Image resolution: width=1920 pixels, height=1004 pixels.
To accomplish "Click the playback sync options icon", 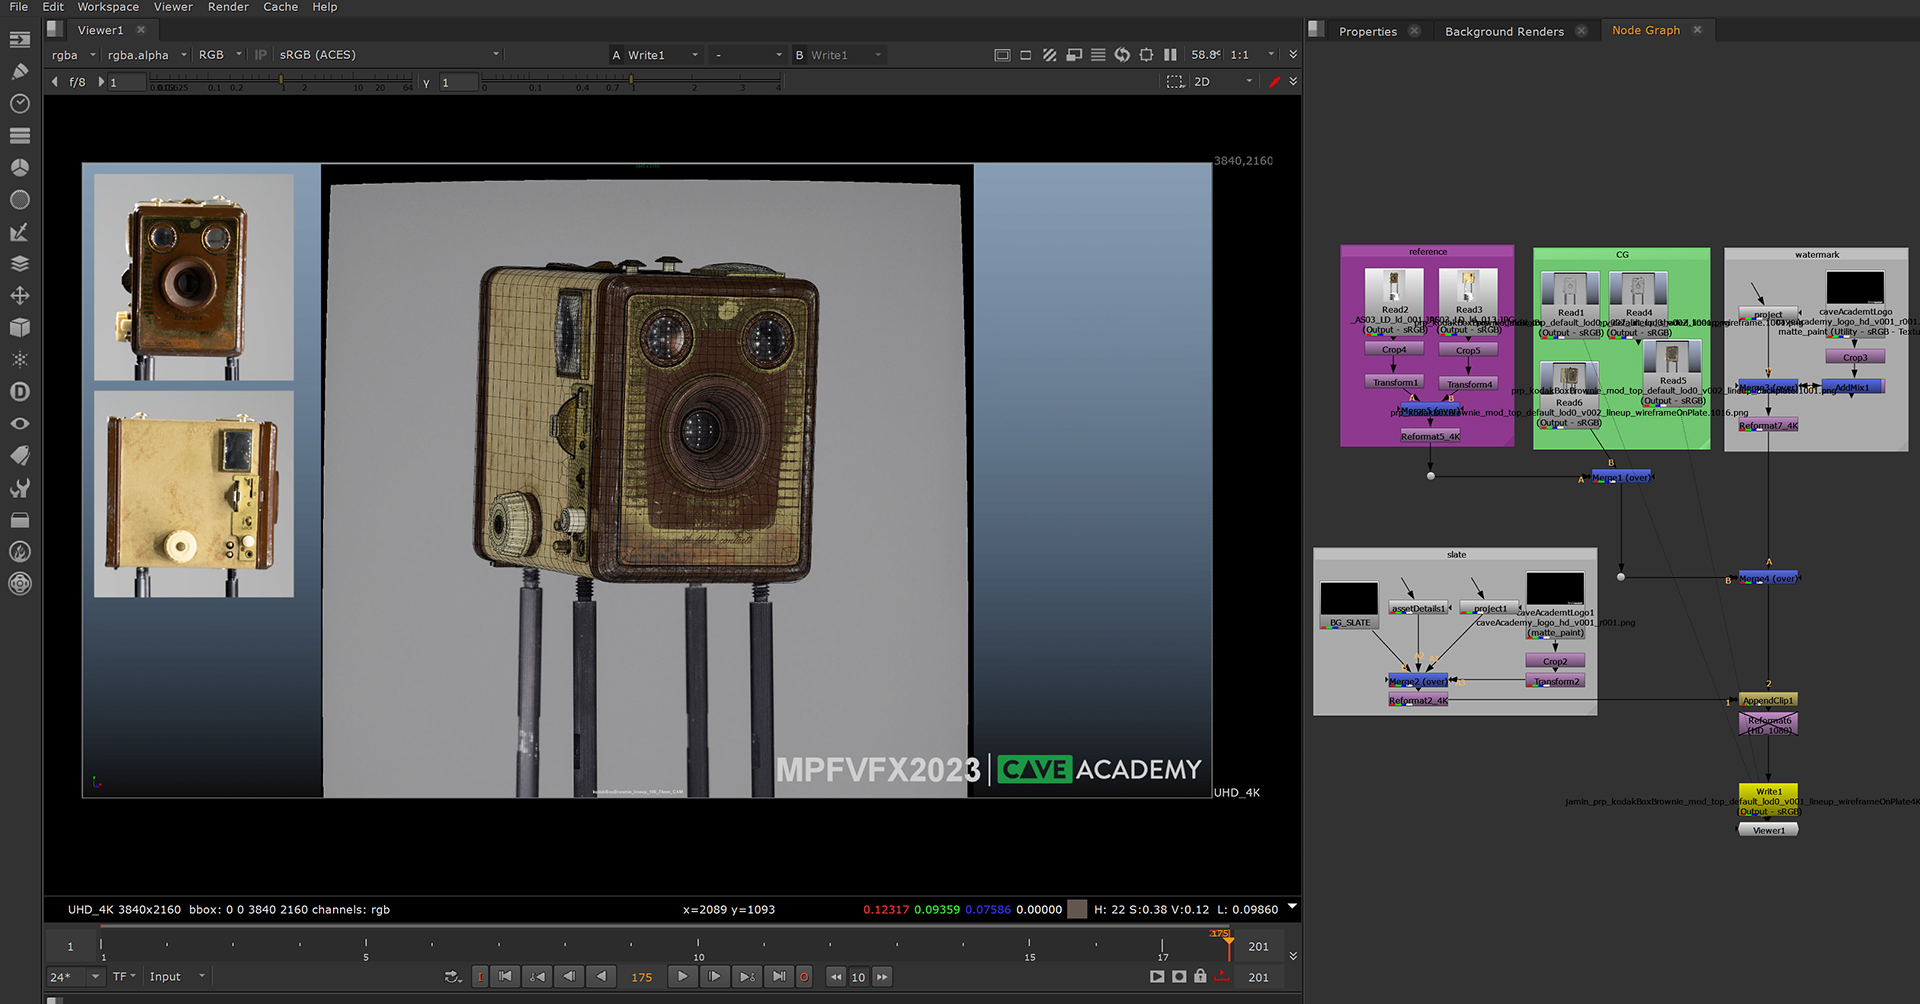I will 453,977.
